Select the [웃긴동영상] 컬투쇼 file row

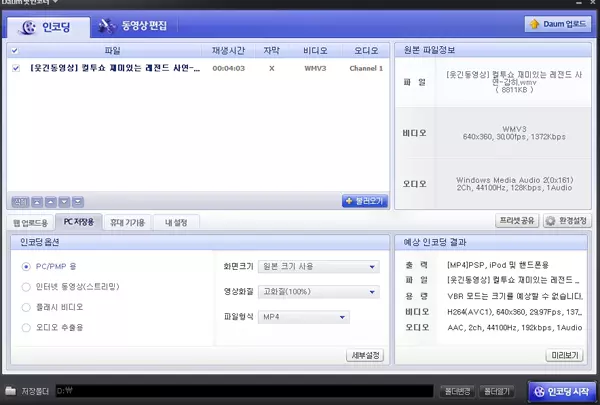click(198, 68)
